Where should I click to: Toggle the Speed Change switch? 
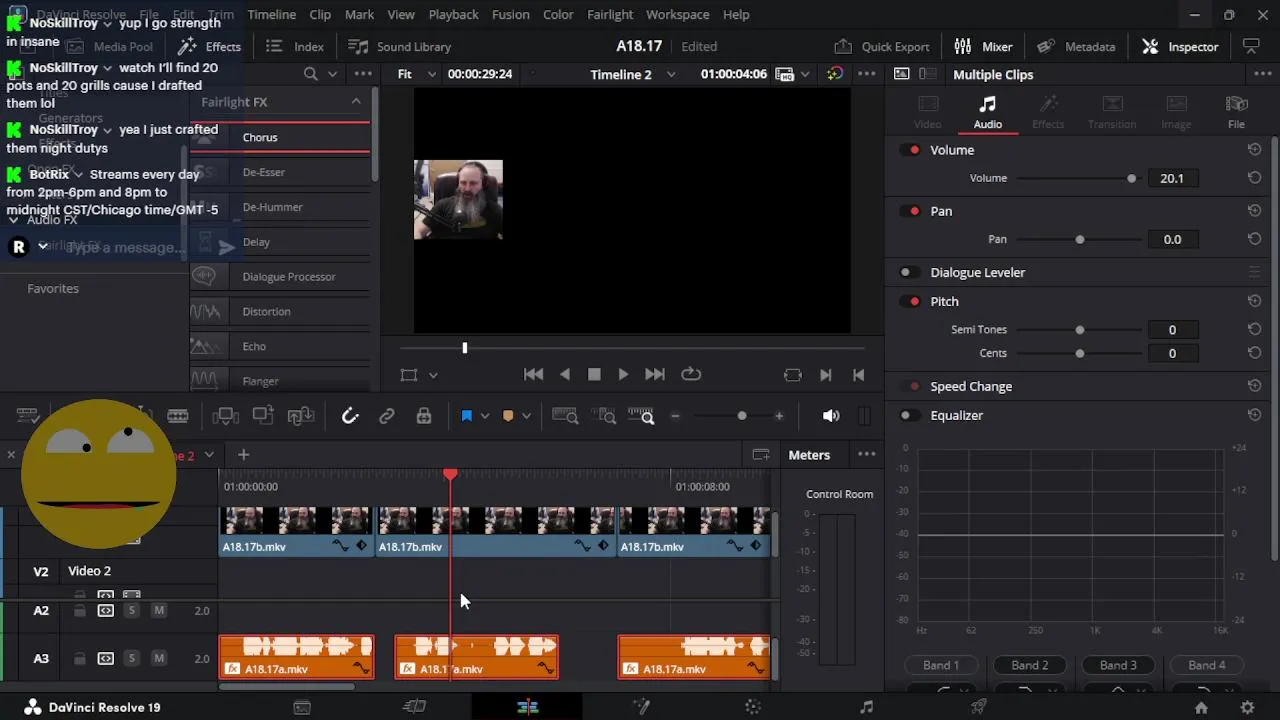[910, 386]
